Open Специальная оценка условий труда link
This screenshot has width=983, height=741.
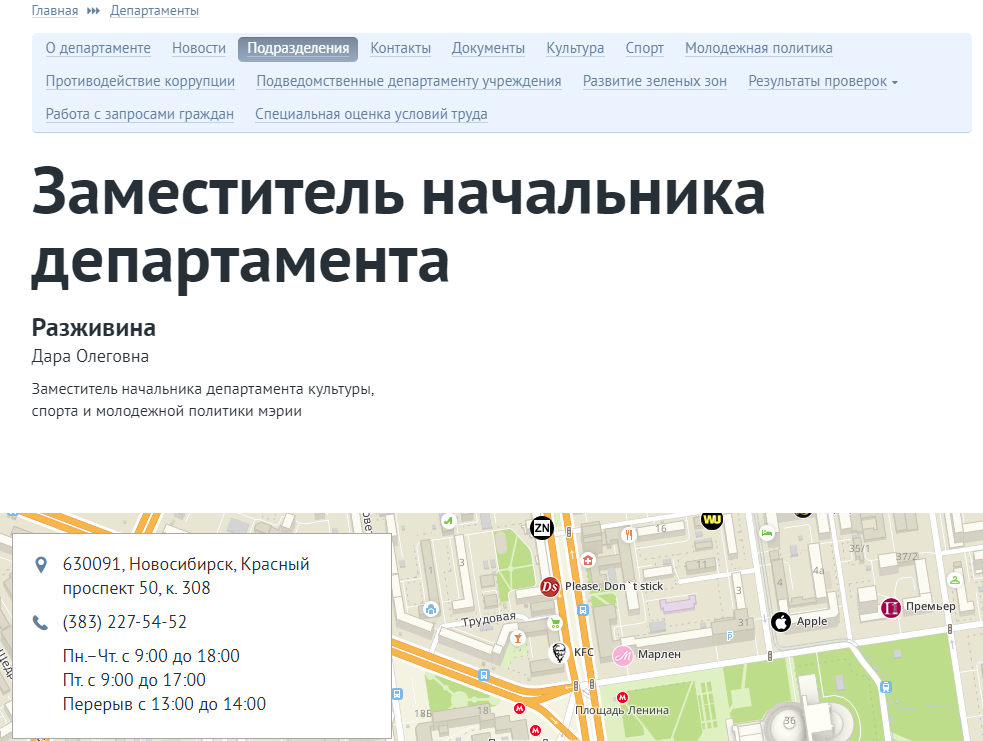click(371, 114)
